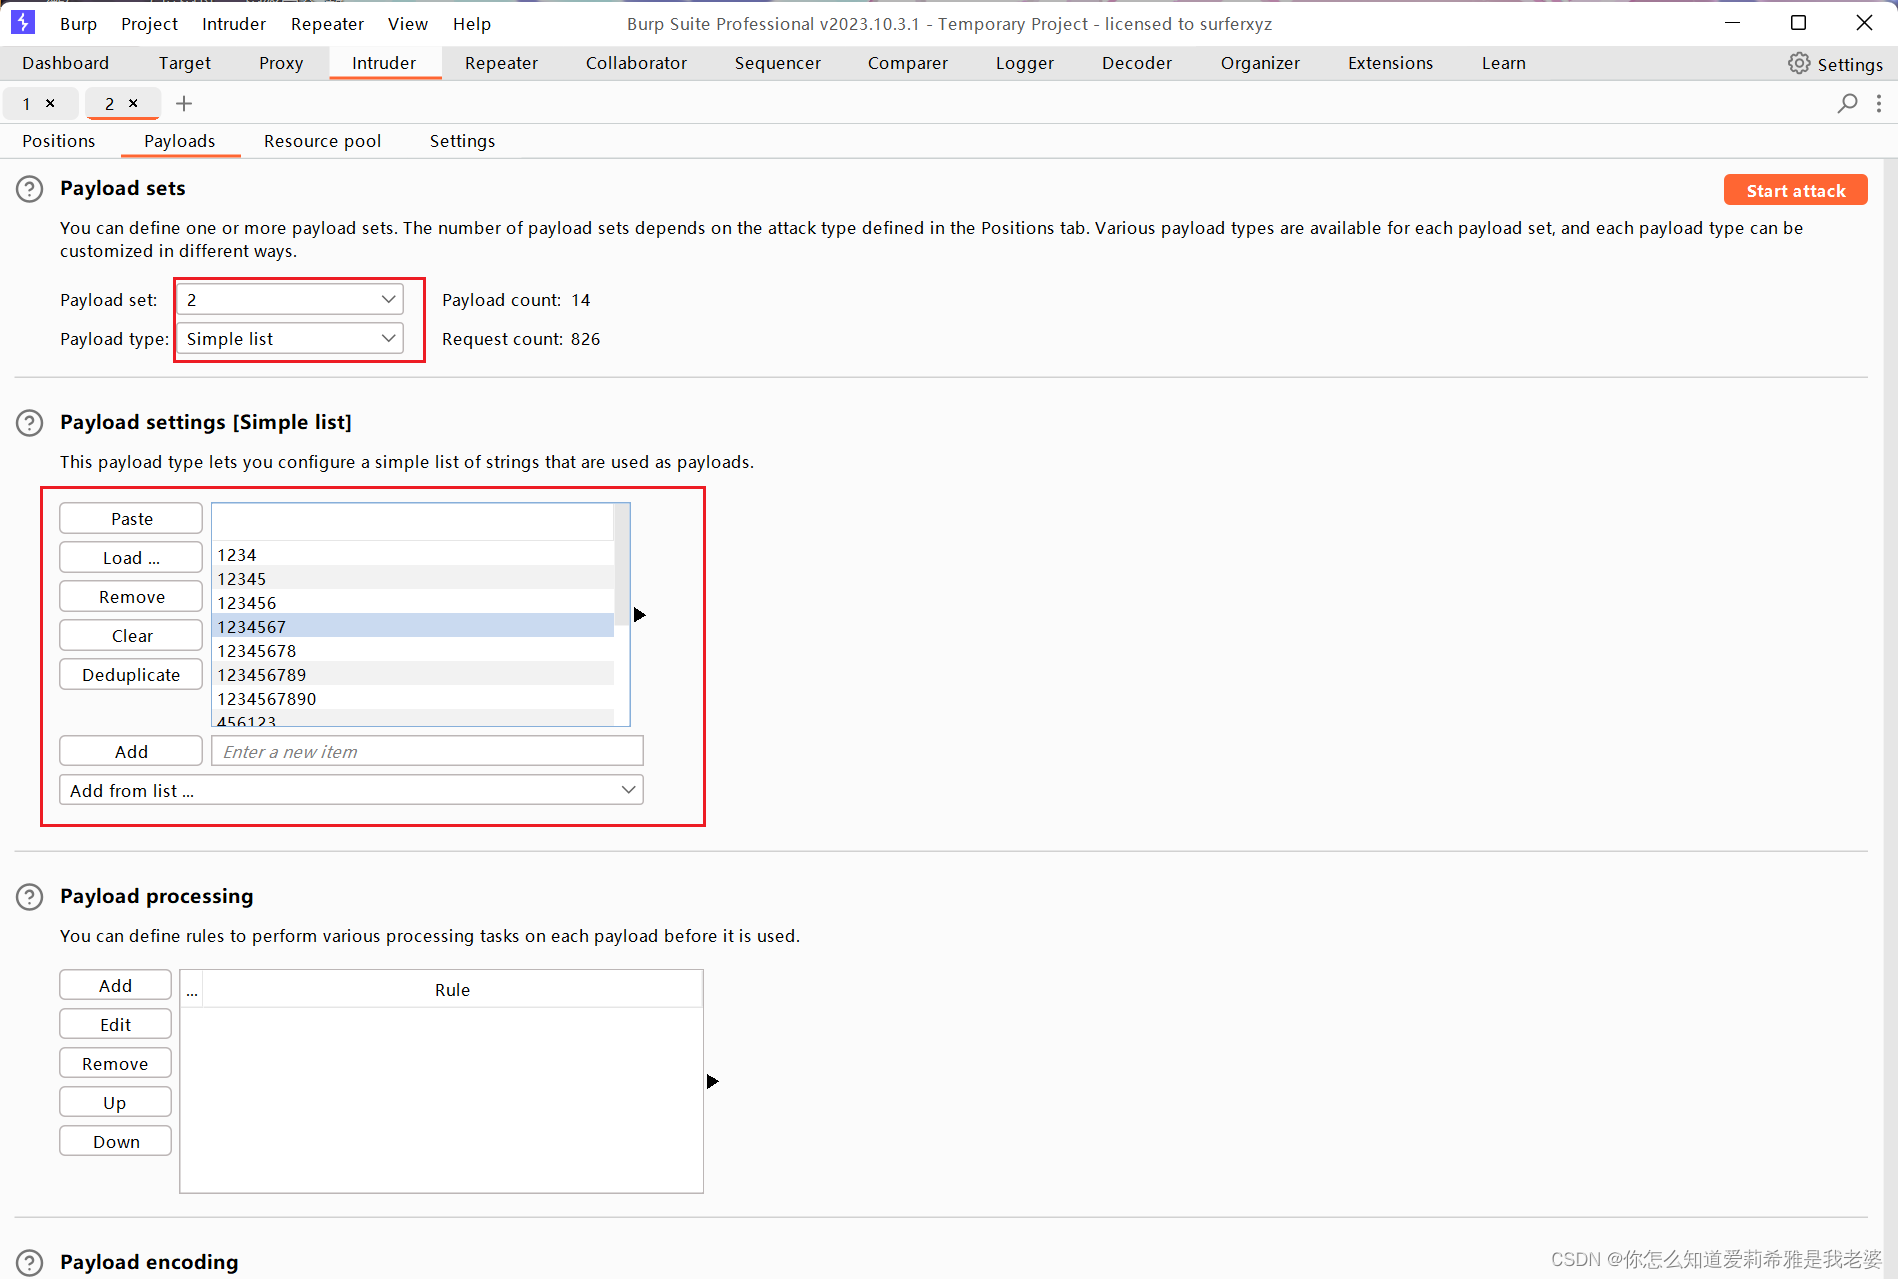The width and height of the screenshot is (1898, 1279).
Task: Click the Paste button
Action: (131, 518)
